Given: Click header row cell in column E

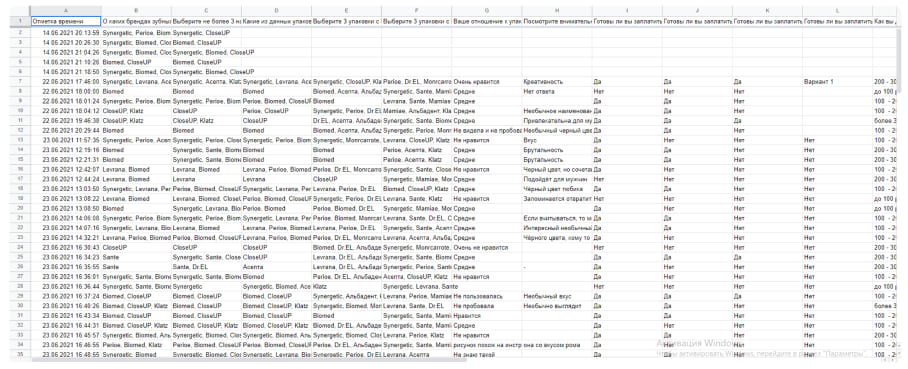Looking at the screenshot, I should (x=346, y=21).
